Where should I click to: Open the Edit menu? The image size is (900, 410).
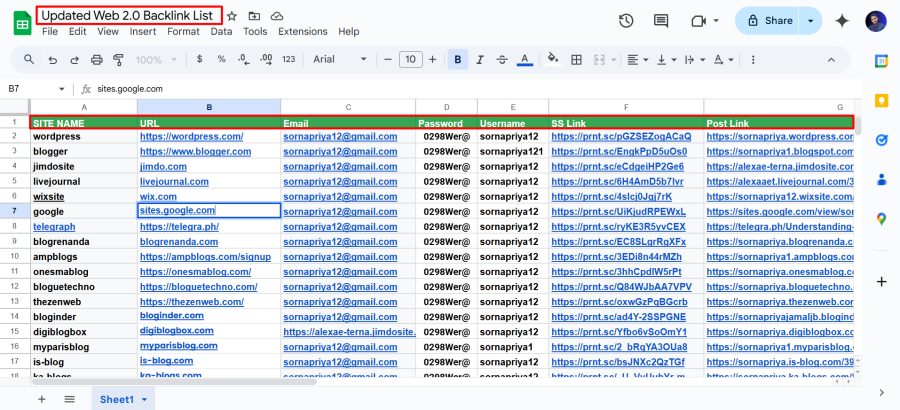point(77,32)
